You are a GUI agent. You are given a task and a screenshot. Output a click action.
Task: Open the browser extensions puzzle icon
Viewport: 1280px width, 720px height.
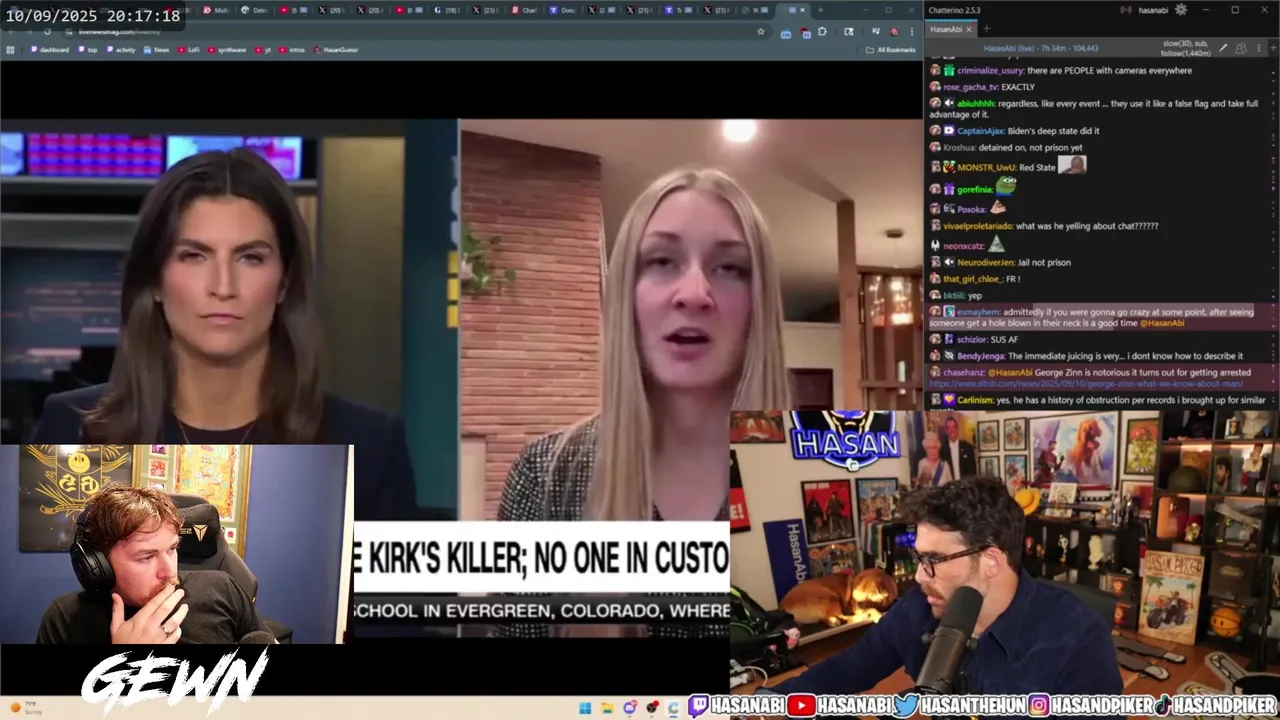(822, 32)
